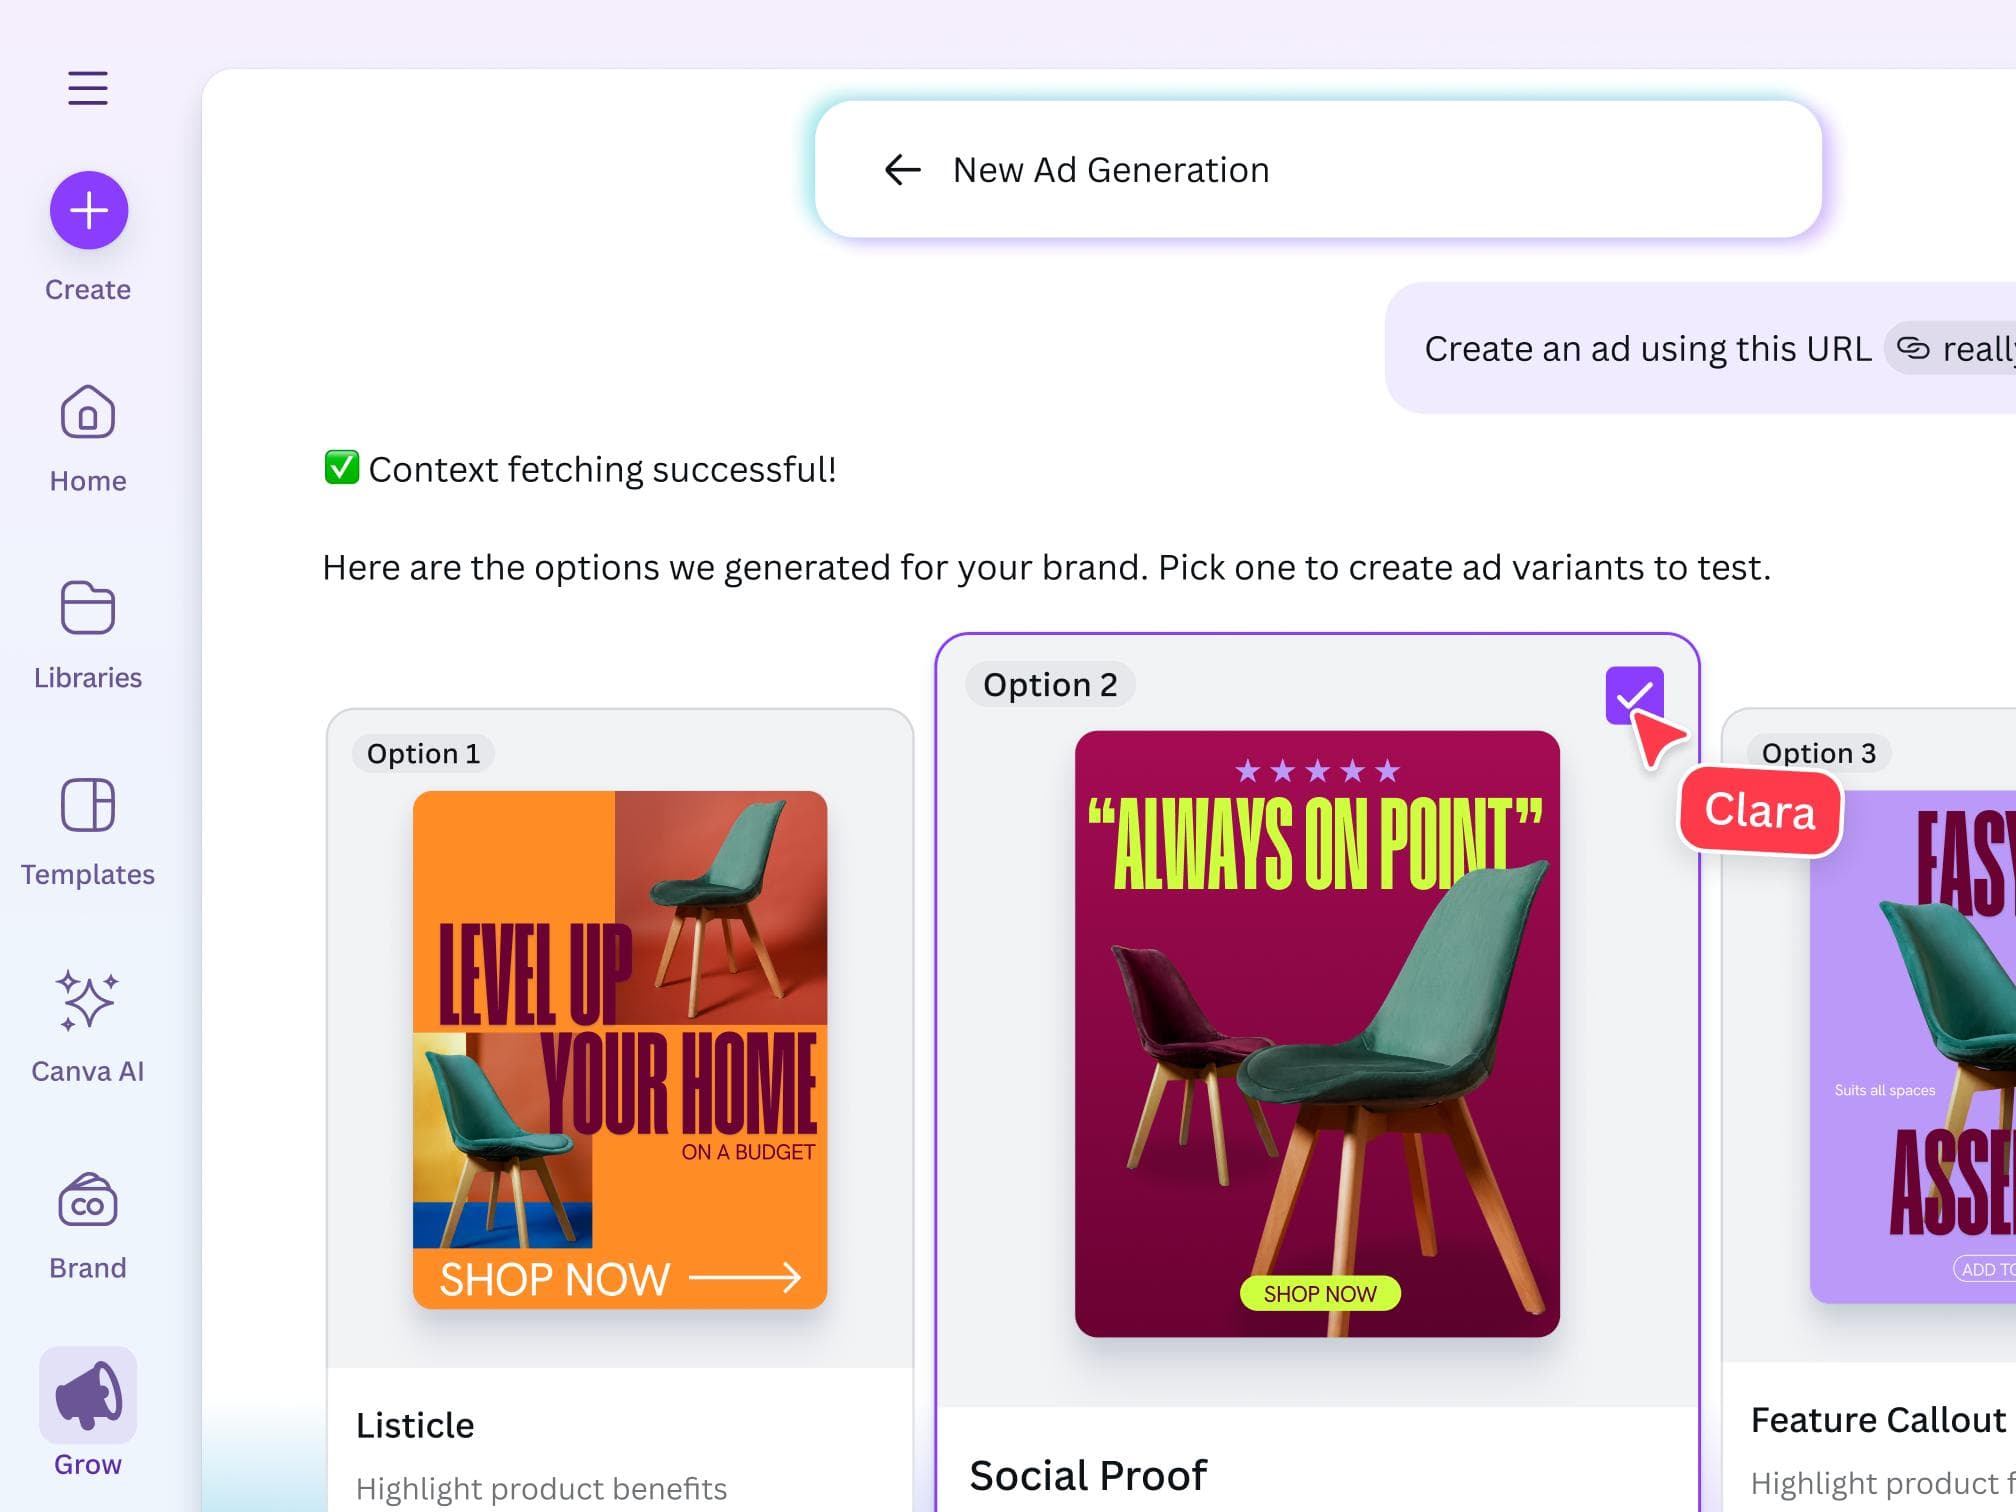Screen dimensions: 2016x1512
Task: Click the Feature Callout title
Action: coord(1877,1420)
